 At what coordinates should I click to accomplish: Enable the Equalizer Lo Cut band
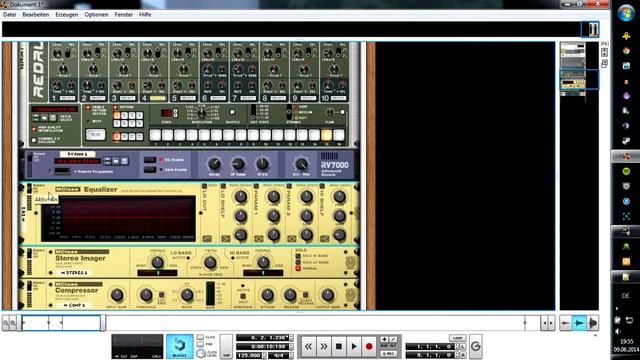204,186
